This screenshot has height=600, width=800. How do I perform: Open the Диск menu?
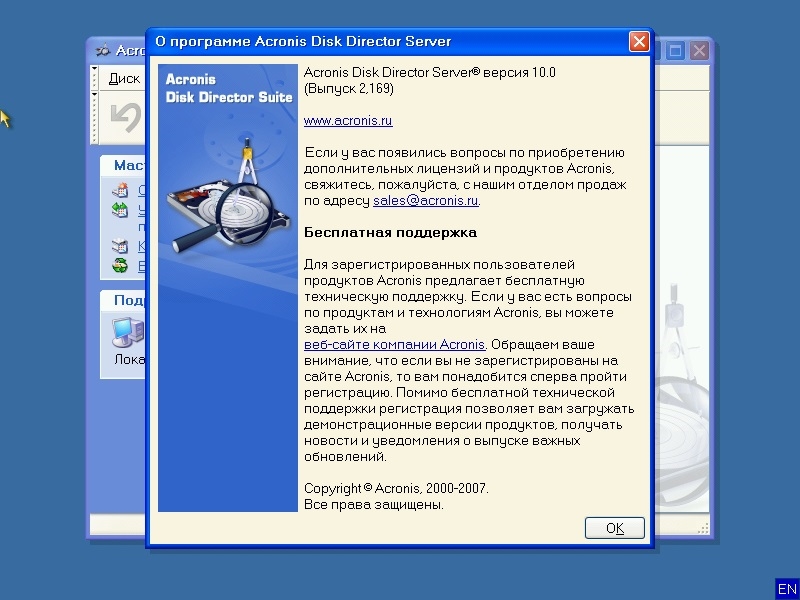pyautogui.click(x=124, y=78)
